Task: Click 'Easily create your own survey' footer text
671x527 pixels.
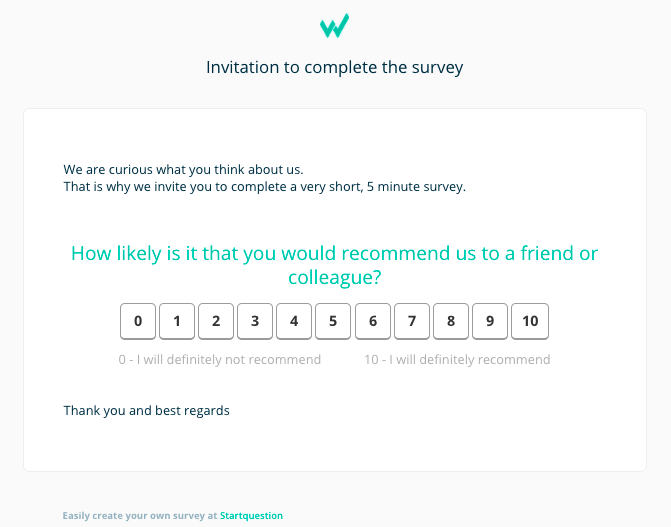Action: [x=140, y=515]
